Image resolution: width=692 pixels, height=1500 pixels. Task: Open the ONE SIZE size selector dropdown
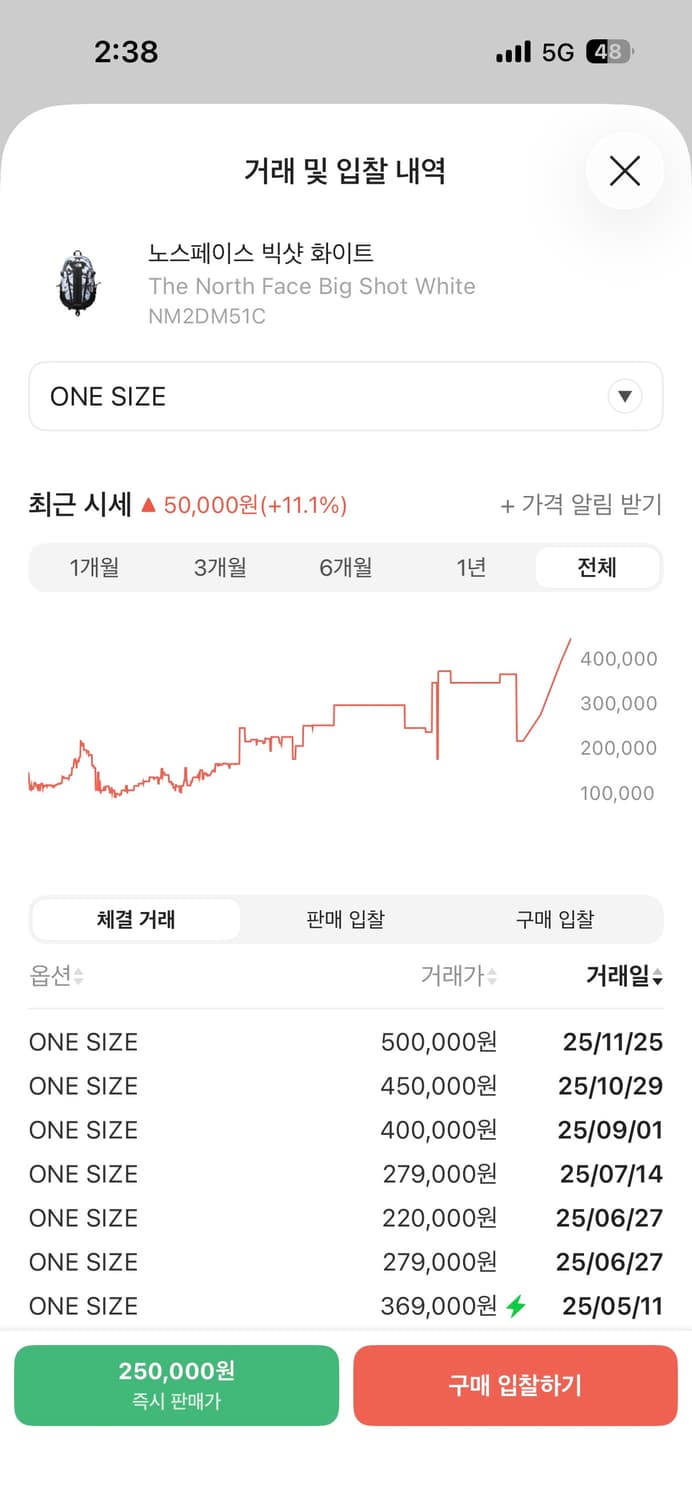pos(345,396)
